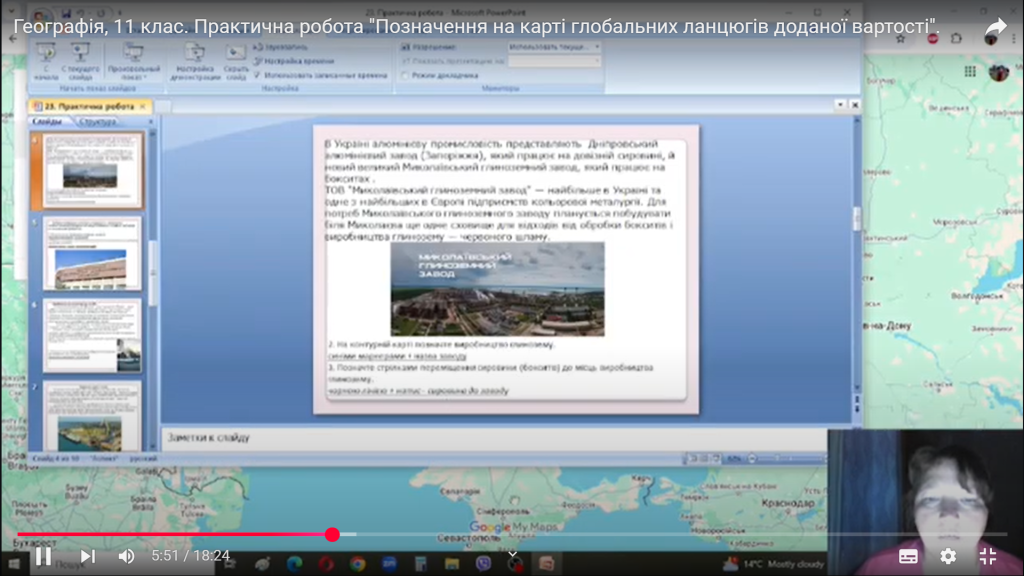Click the Google account avatar on the map

[999, 72]
